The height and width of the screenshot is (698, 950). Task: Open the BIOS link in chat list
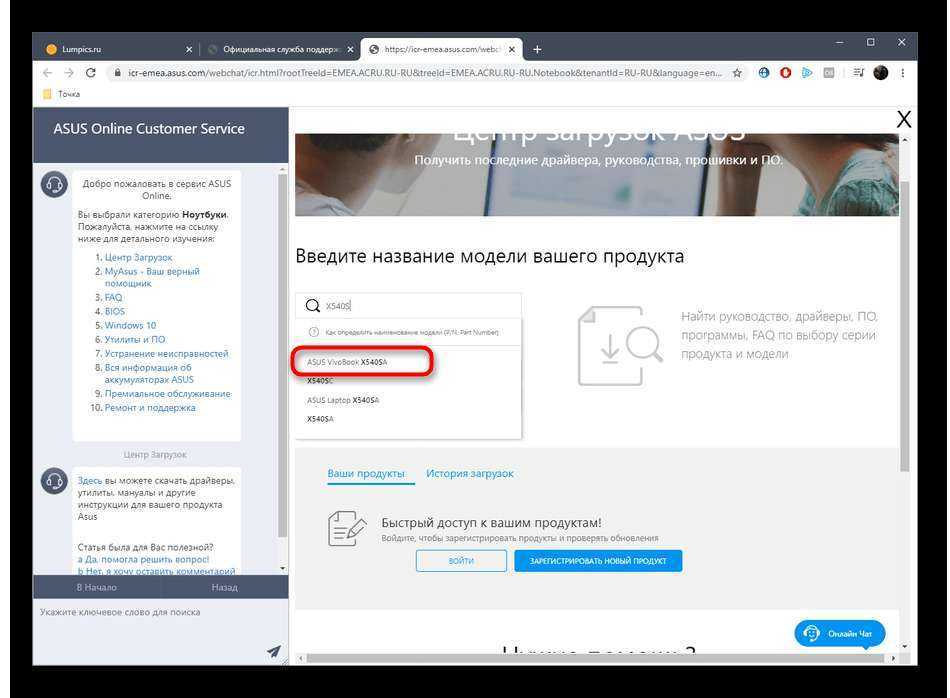115,311
